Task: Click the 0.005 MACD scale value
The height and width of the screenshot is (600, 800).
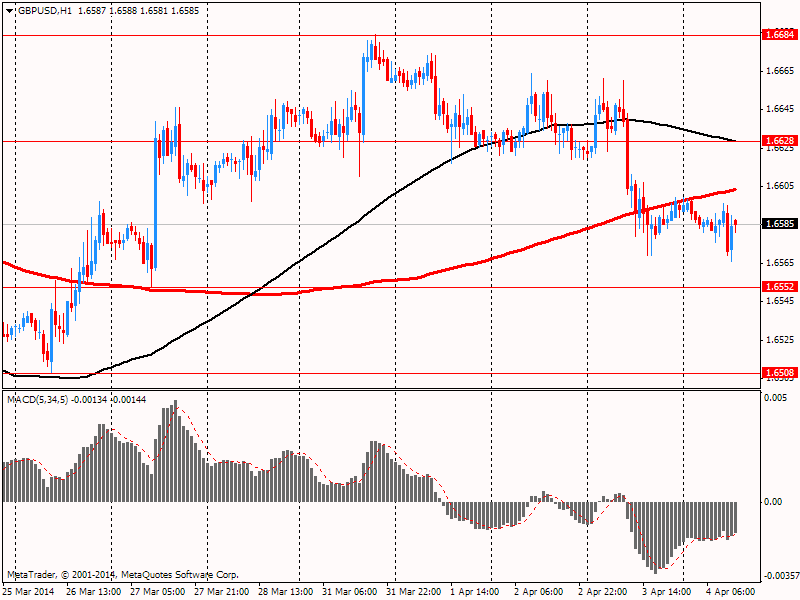Action: point(777,397)
